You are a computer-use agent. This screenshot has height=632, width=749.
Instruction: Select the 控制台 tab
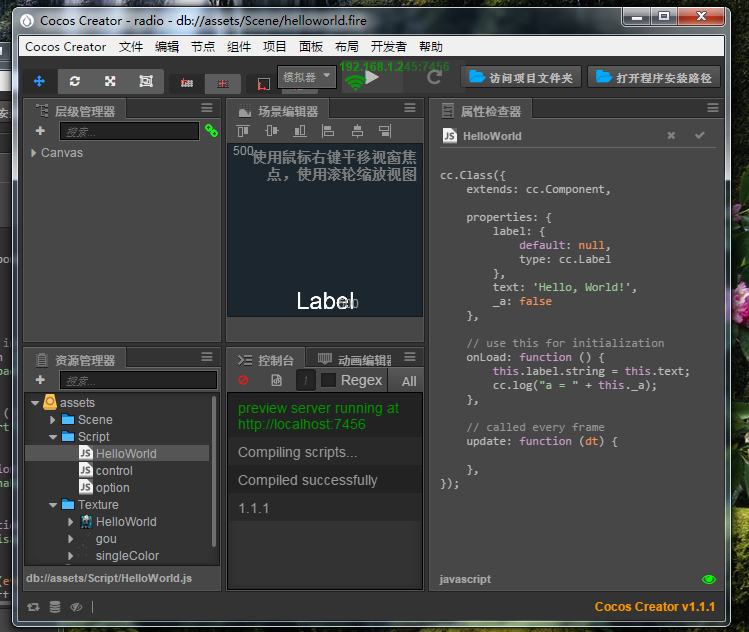pyautogui.click(x=266, y=360)
